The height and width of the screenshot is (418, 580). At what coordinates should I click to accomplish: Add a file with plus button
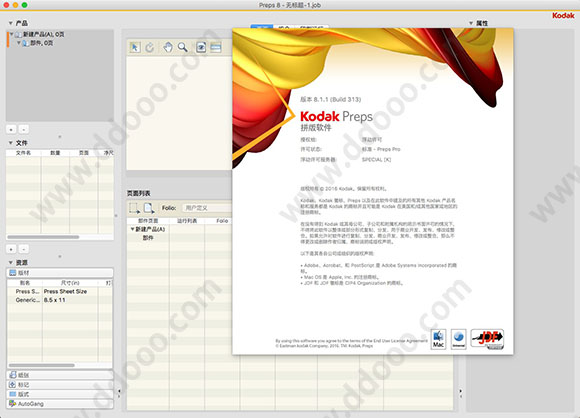coord(11,249)
